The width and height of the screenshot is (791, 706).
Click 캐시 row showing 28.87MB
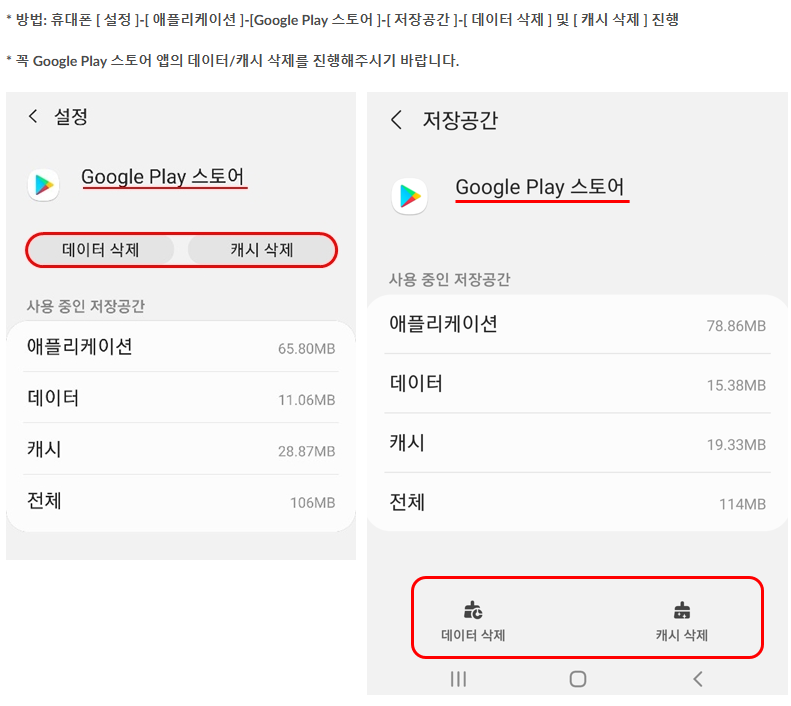click(181, 449)
